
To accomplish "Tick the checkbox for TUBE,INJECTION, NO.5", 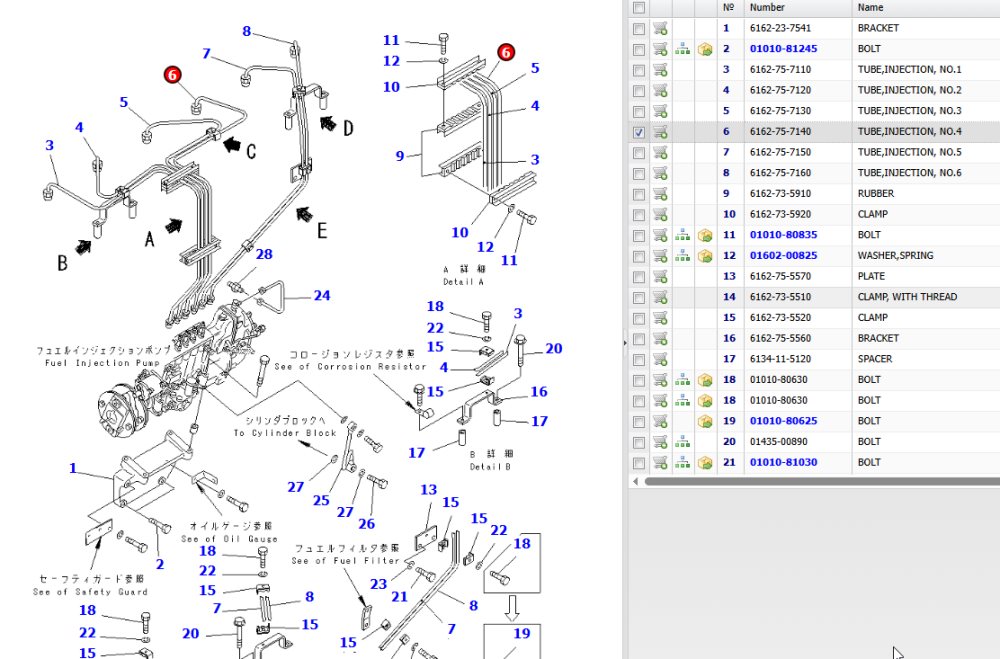I will pyautogui.click(x=639, y=153).
